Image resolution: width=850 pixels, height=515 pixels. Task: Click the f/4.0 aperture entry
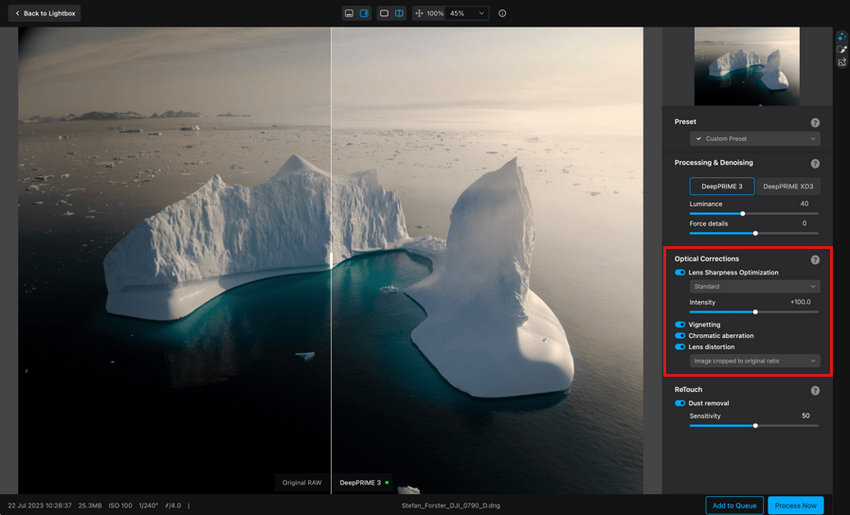173,505
